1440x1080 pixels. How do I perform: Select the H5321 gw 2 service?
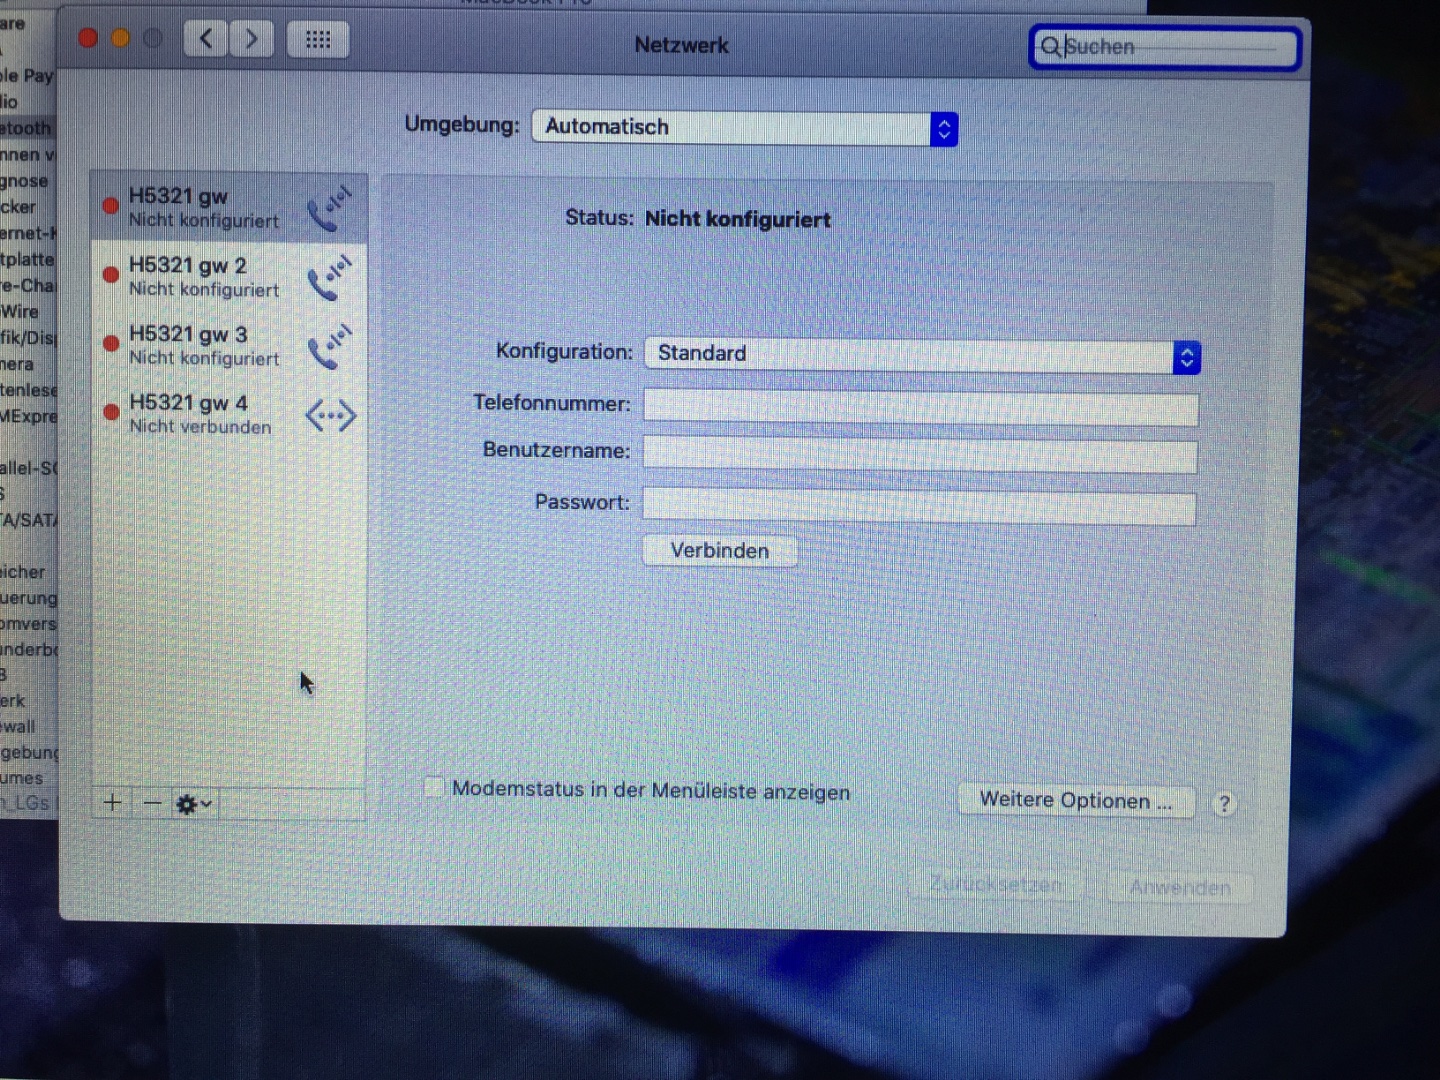click(x=229, y=276)
